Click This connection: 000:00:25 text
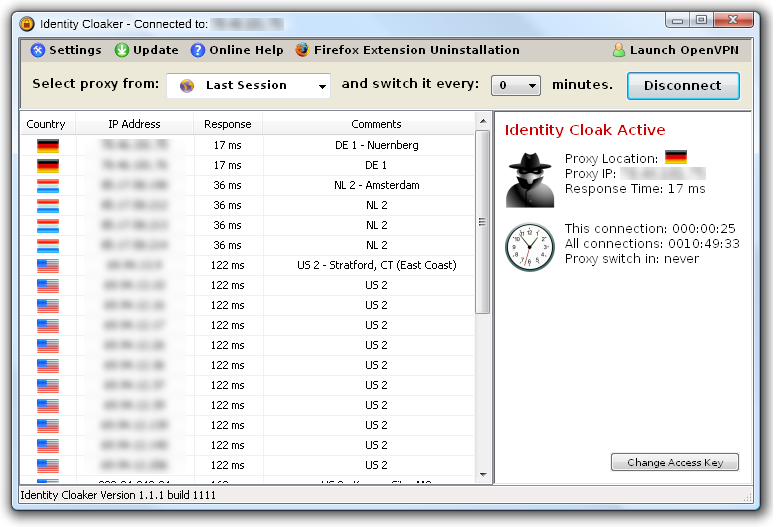 [x=650, y=229]
